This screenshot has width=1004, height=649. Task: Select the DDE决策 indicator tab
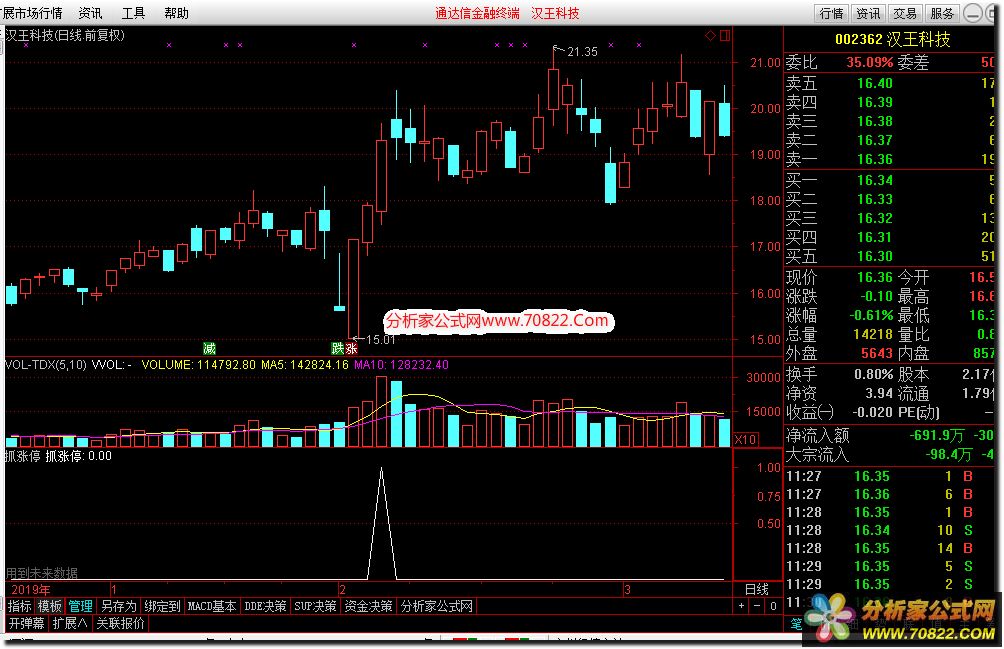[x=265, y=606]
